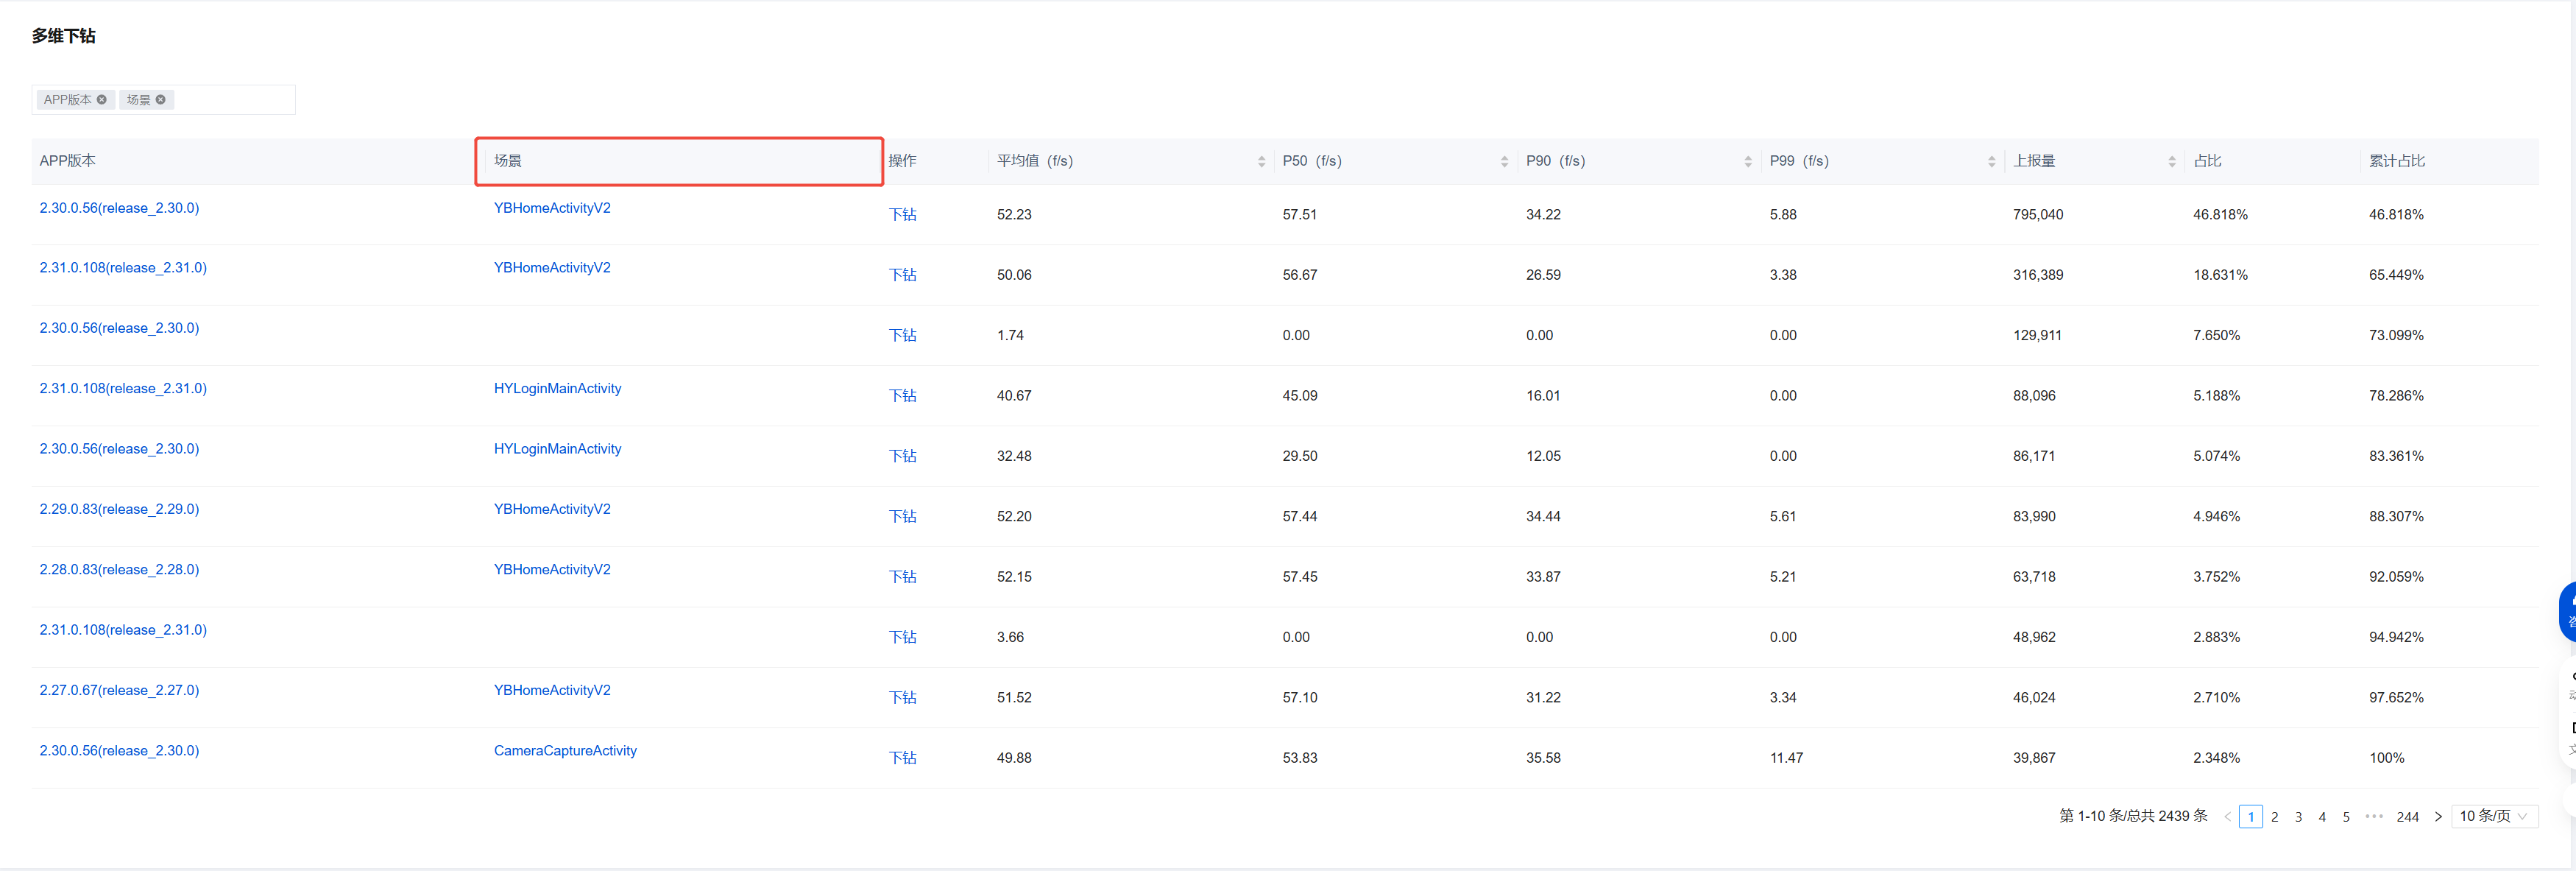Open 2.29.0.83(release_2.29.0) version link
2576x871 pixels.
(x=119, y=509)
